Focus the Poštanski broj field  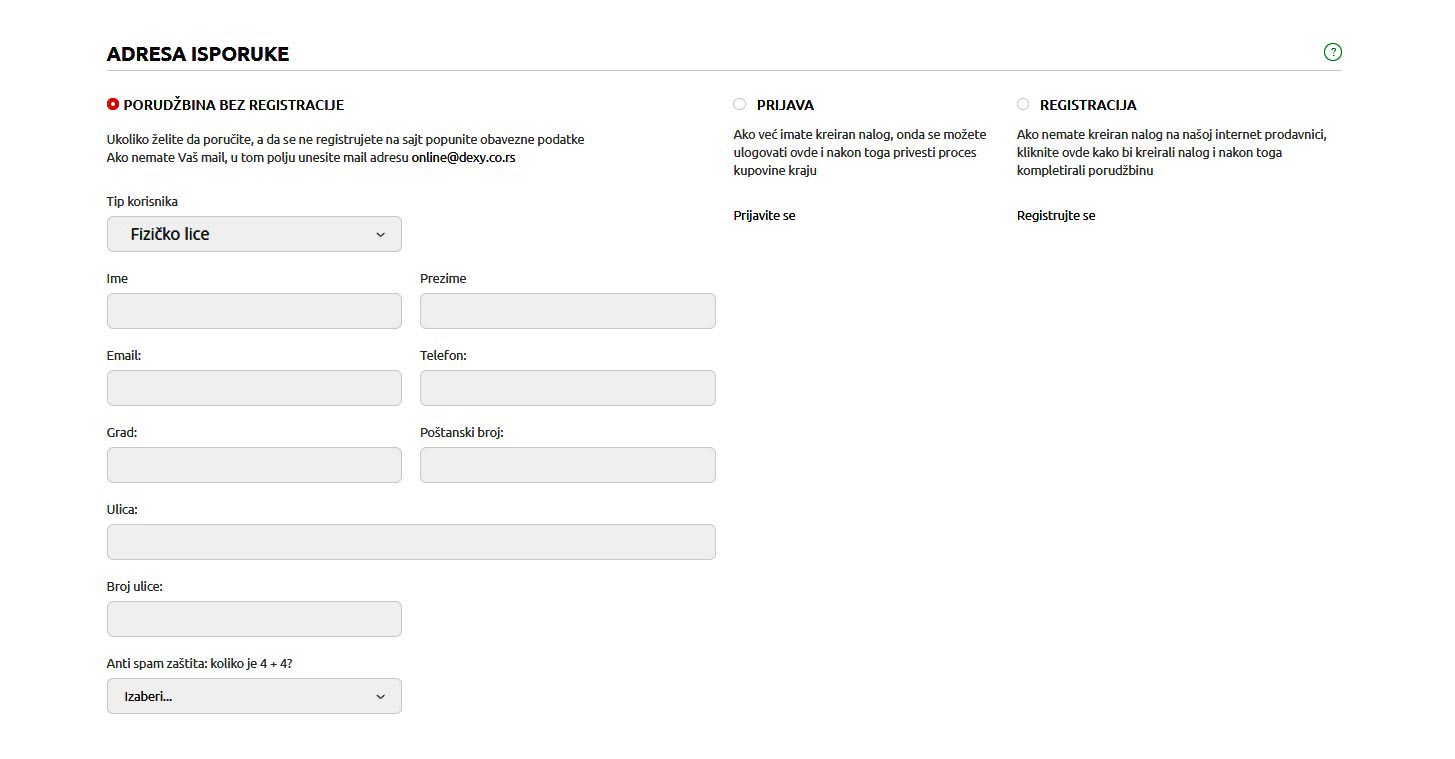pyautogui.click(x=568, y=465)
